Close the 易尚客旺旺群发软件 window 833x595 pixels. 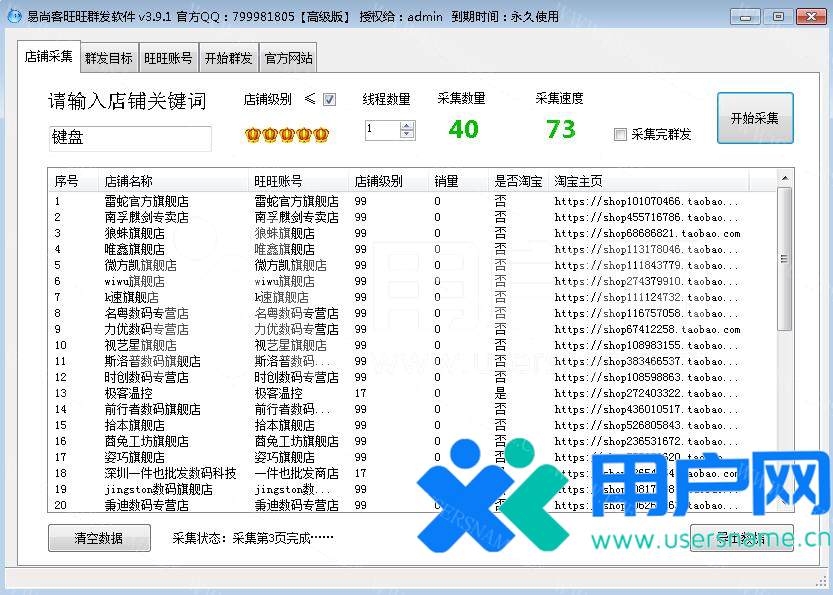[x=811, y=16]
